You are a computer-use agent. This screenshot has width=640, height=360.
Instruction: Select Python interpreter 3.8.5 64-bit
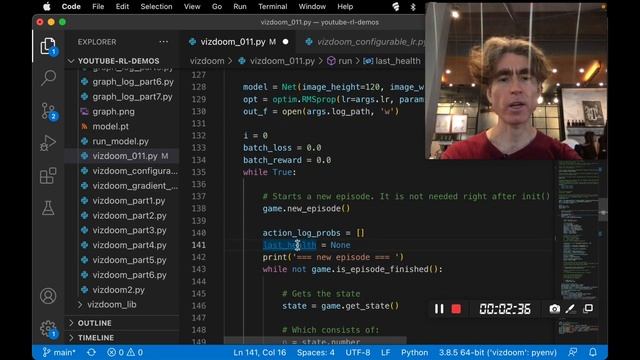point(498,352)
